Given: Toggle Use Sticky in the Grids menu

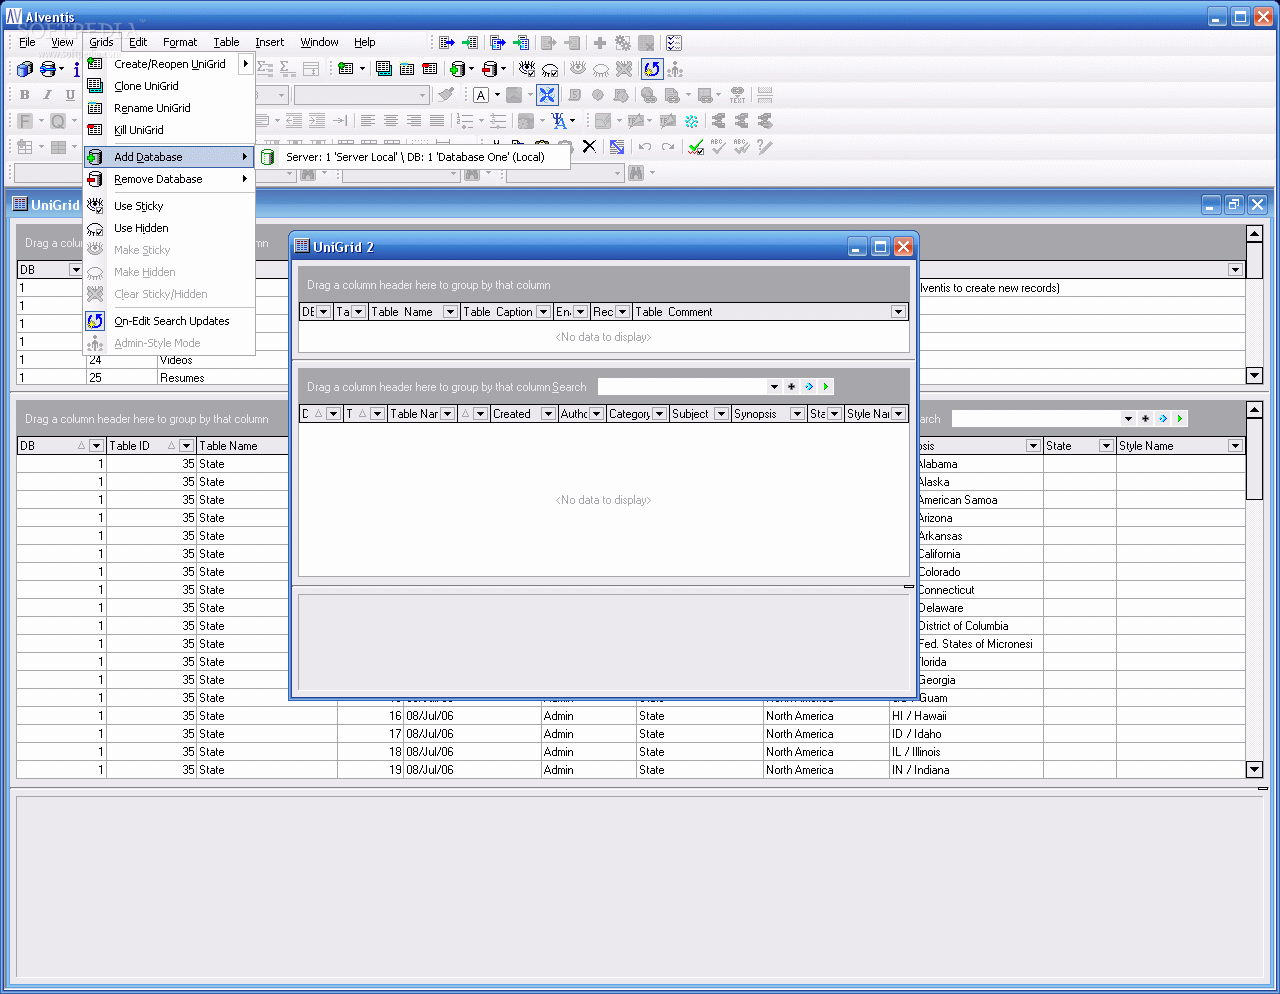Looking at the screenshot, I should [x=168, y=206].
